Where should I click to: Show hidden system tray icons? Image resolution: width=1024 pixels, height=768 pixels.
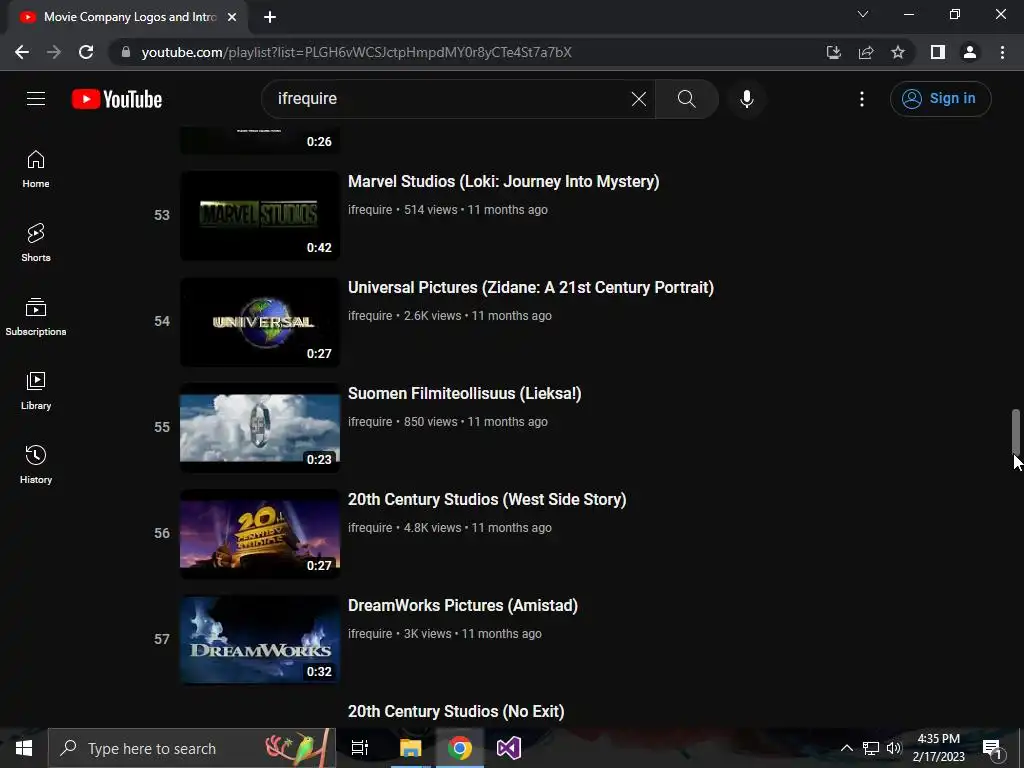coord(846,748)
